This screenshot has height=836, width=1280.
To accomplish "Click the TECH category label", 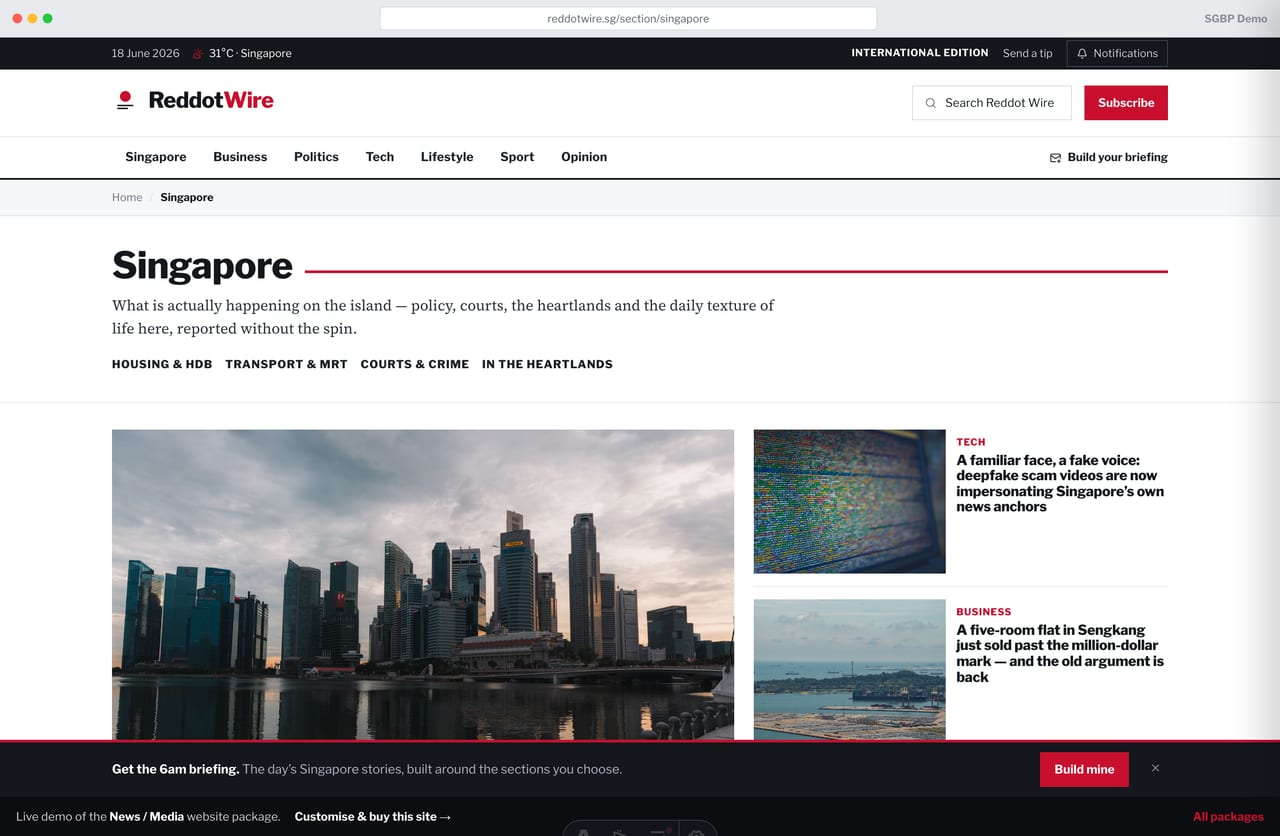I will pyautogui.click(x=971, y=442).
